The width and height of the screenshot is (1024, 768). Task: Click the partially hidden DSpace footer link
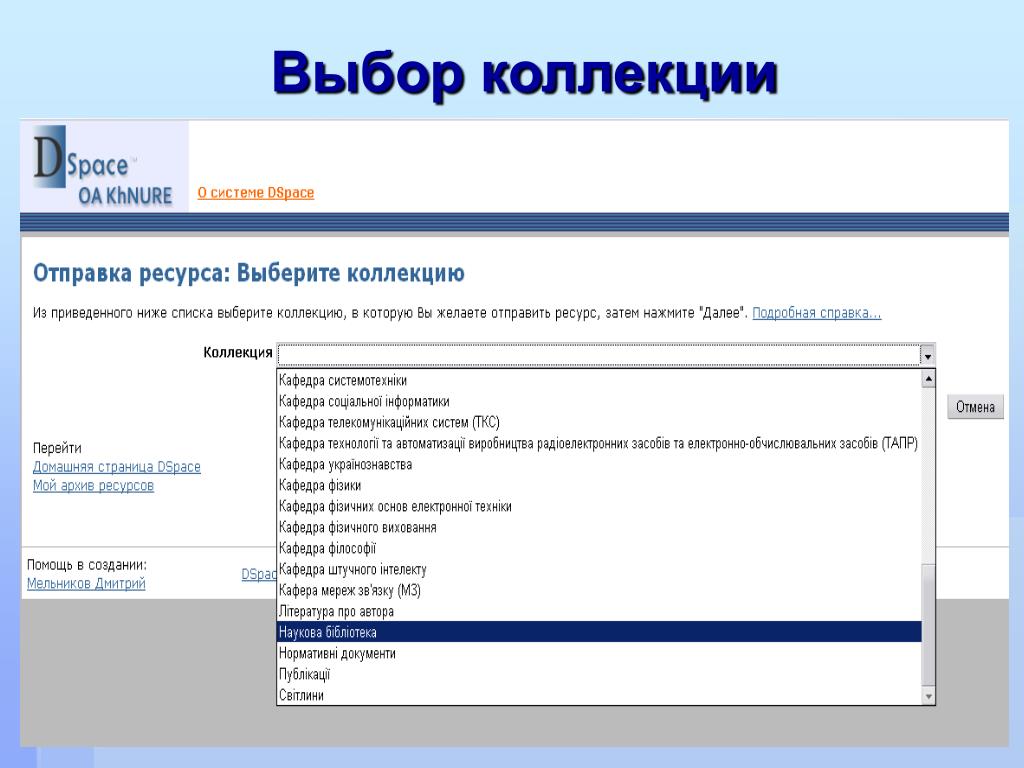point(259,574)
